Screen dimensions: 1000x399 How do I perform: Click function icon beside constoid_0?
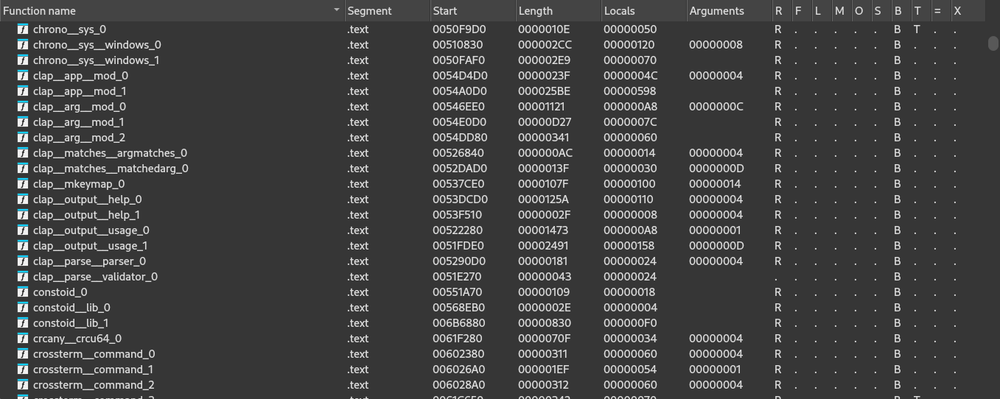pyautogui.click(x=23, y=292)
